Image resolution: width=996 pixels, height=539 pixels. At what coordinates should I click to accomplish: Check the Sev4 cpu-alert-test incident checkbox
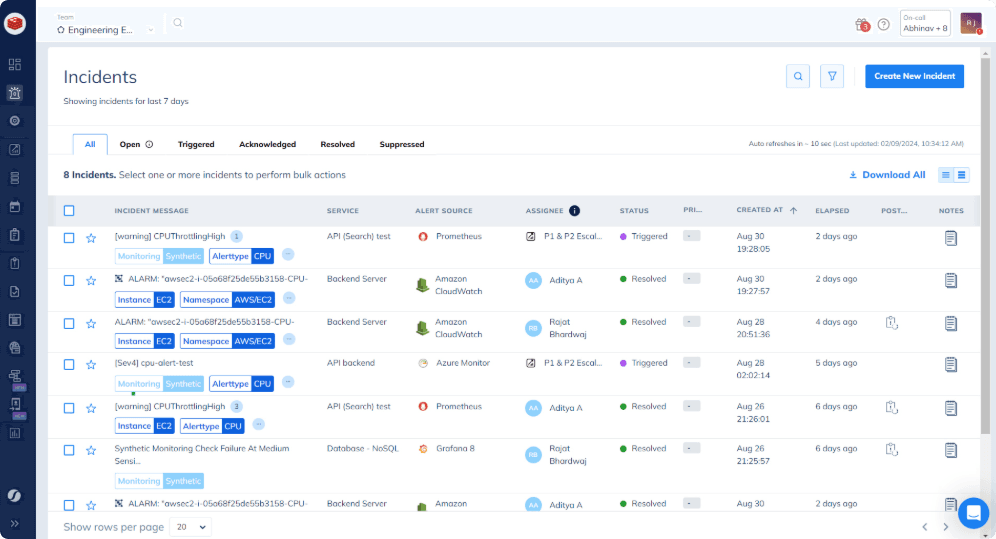69,365
